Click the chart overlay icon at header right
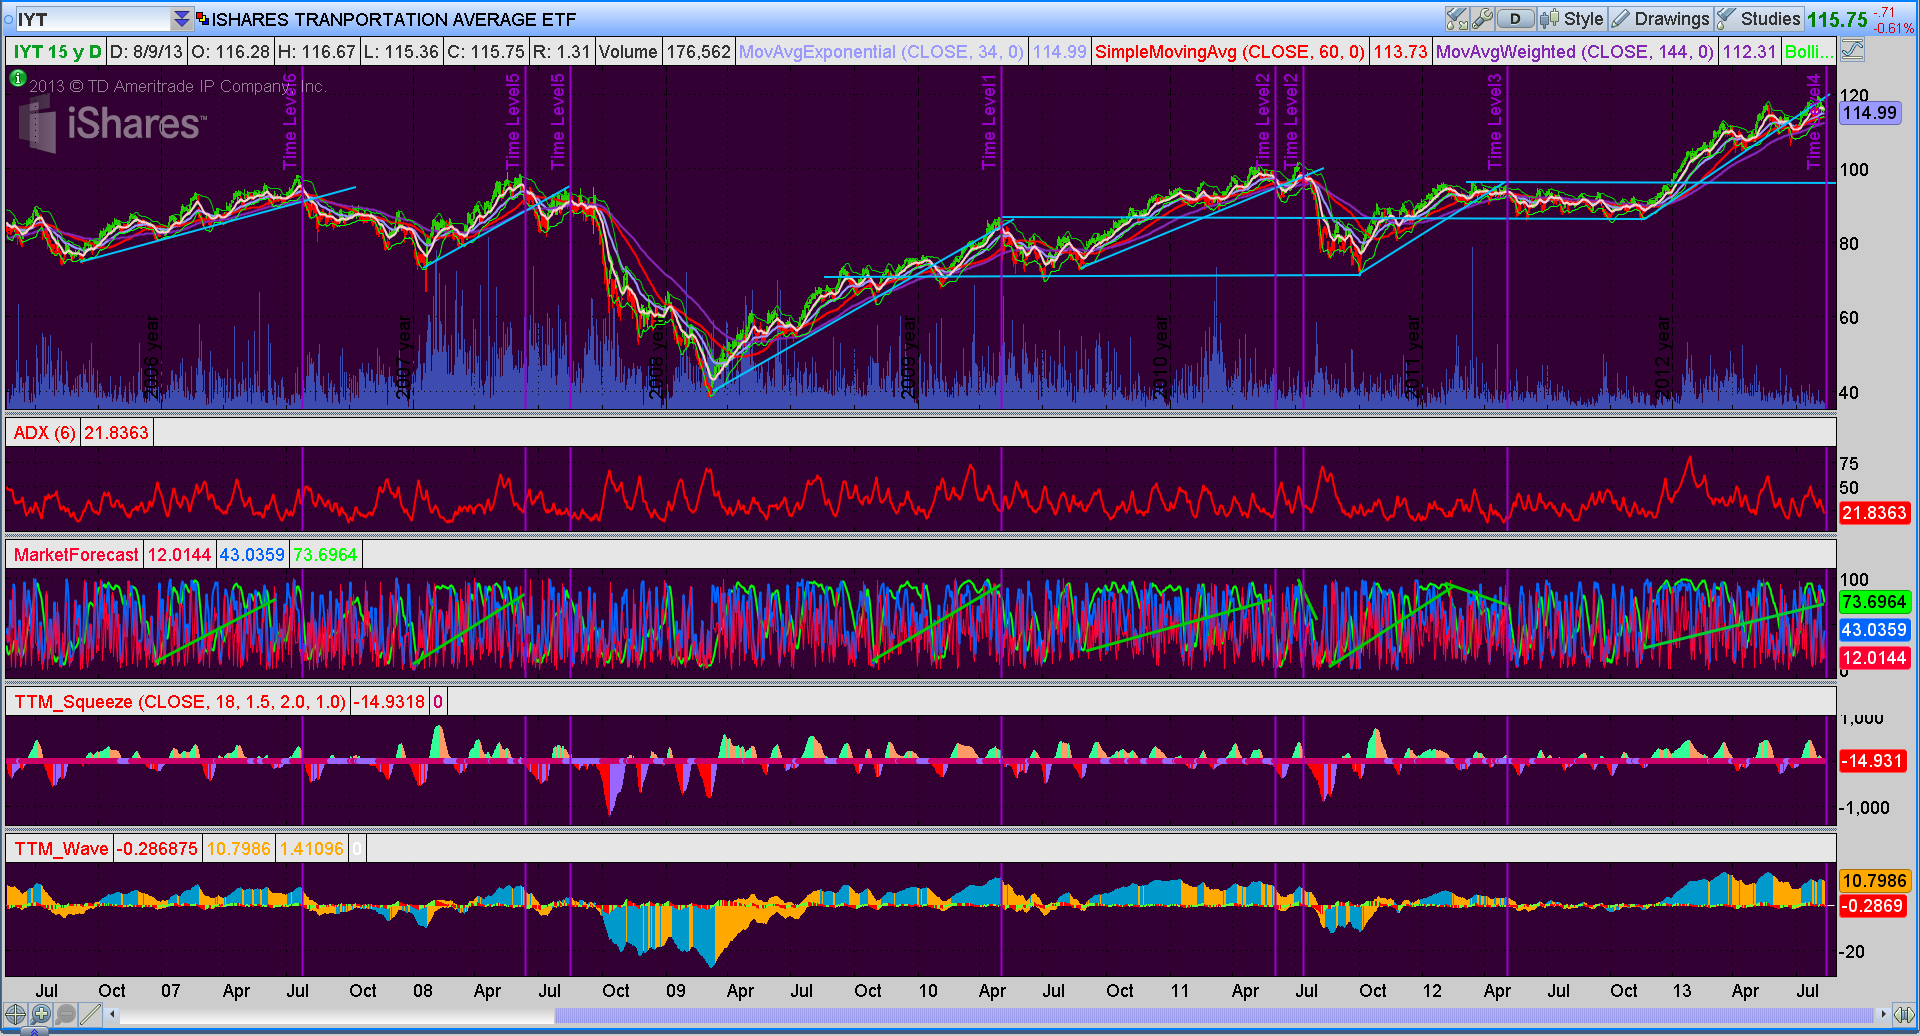 [x=1852, y=50]
